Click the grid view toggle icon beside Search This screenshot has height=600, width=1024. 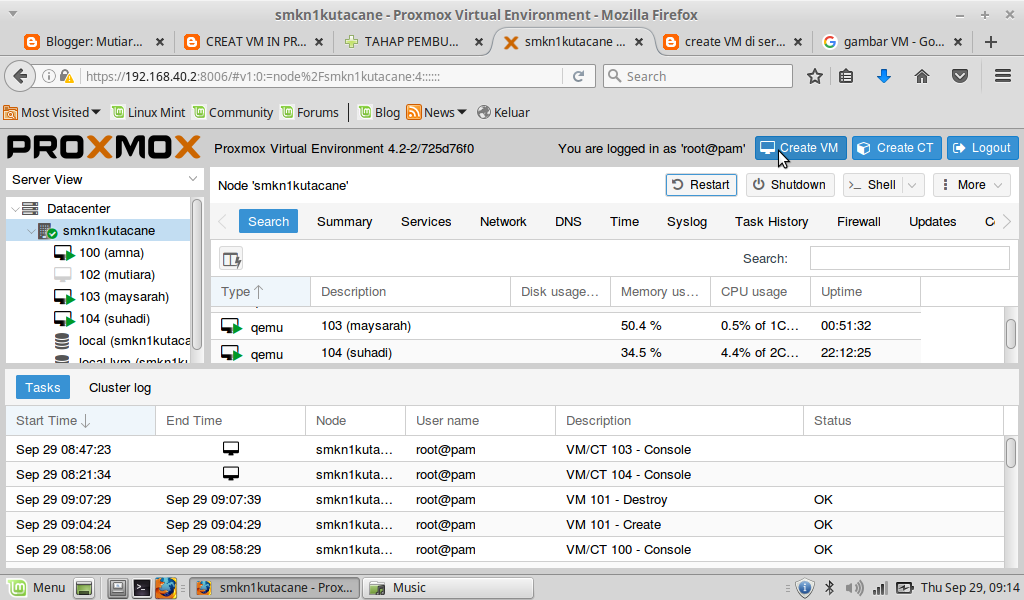click(231, 259)
